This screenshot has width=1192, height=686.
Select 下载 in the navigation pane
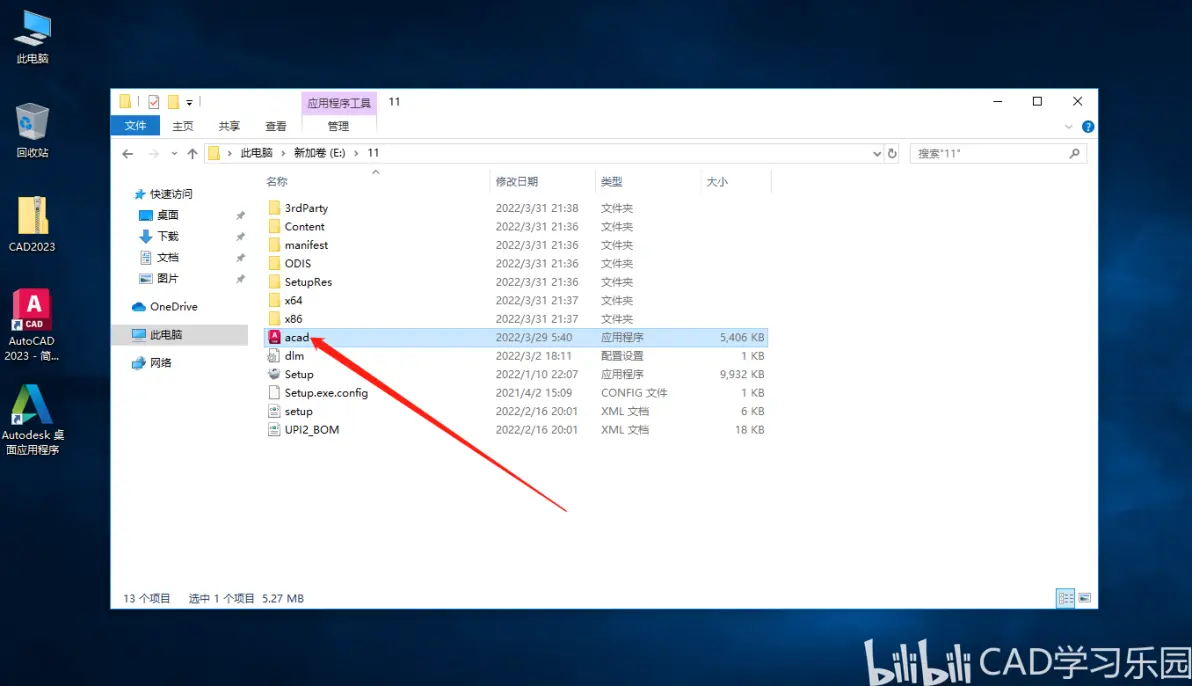pyautogui.click(x=167, y=237)
